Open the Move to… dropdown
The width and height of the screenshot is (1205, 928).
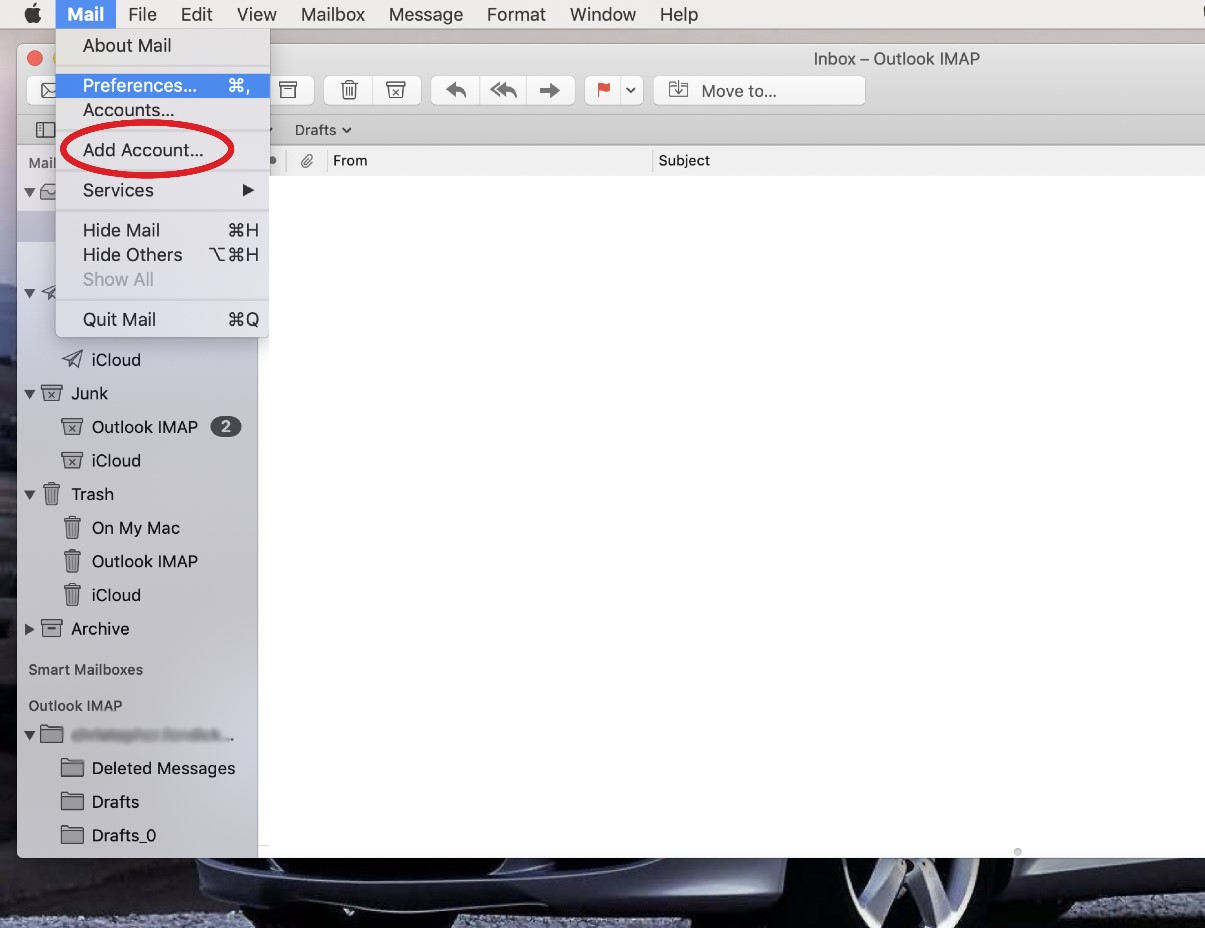coord(759,90)
